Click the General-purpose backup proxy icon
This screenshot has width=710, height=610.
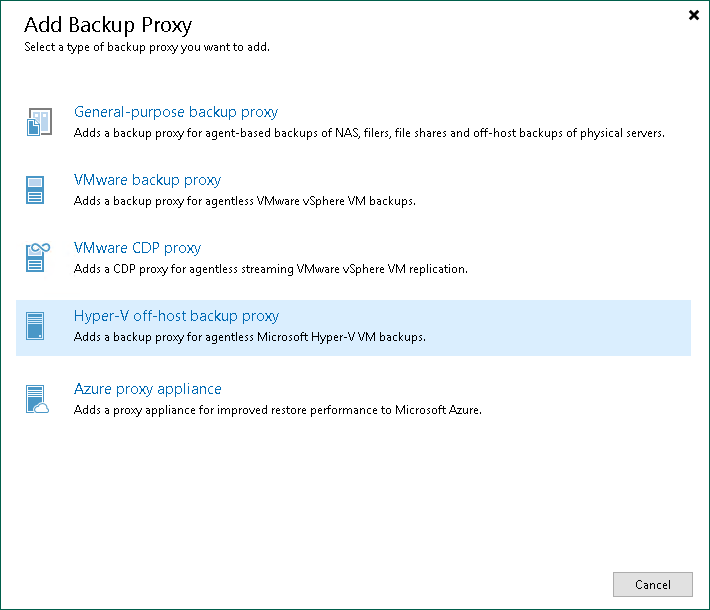pos(37,123)
